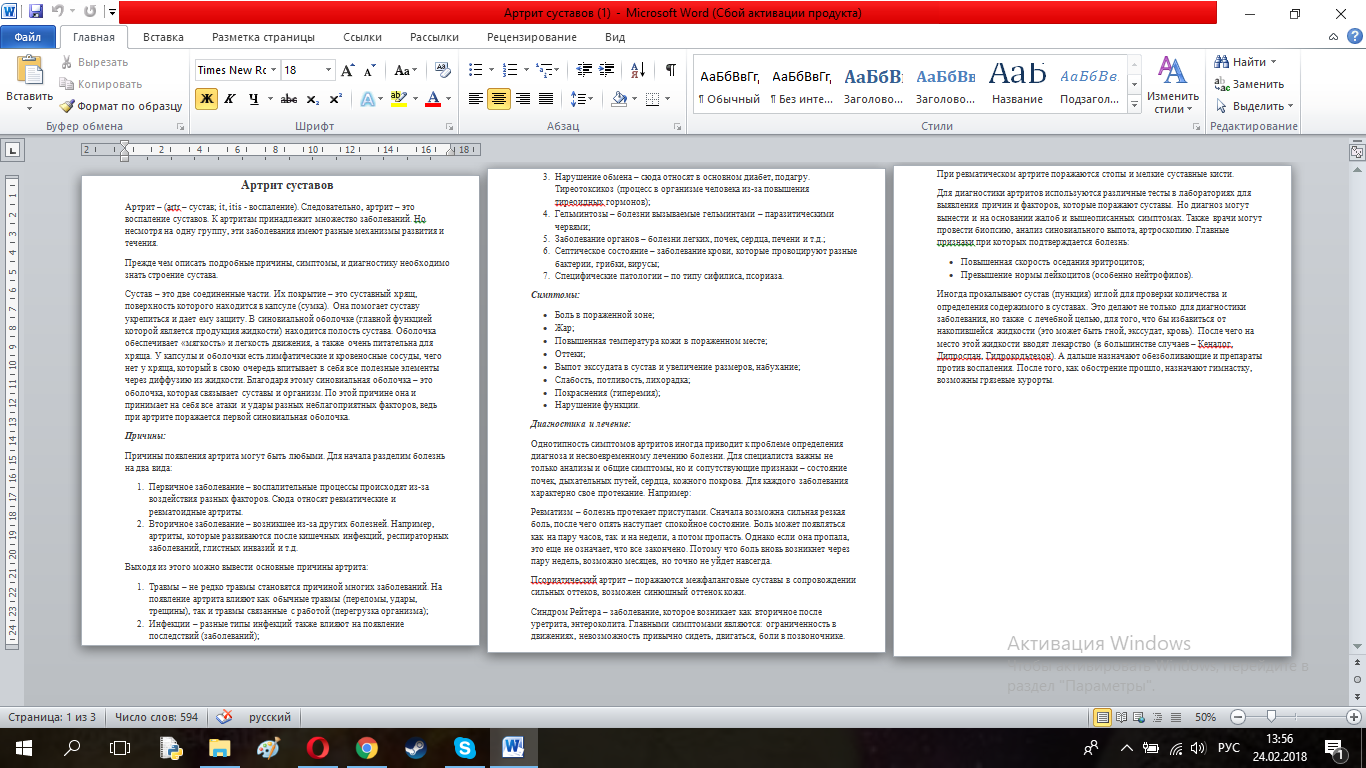This screenshot has width=1366, height=768.
Task: Open Word Help question mark icon
Action: point(1353,38)
